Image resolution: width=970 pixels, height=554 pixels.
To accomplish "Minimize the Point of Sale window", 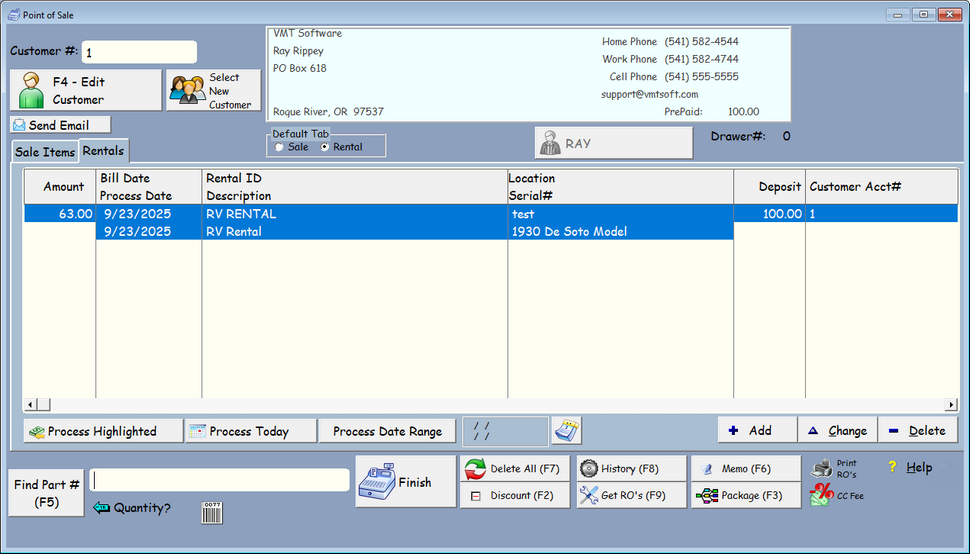I will (x=897, y=14).
